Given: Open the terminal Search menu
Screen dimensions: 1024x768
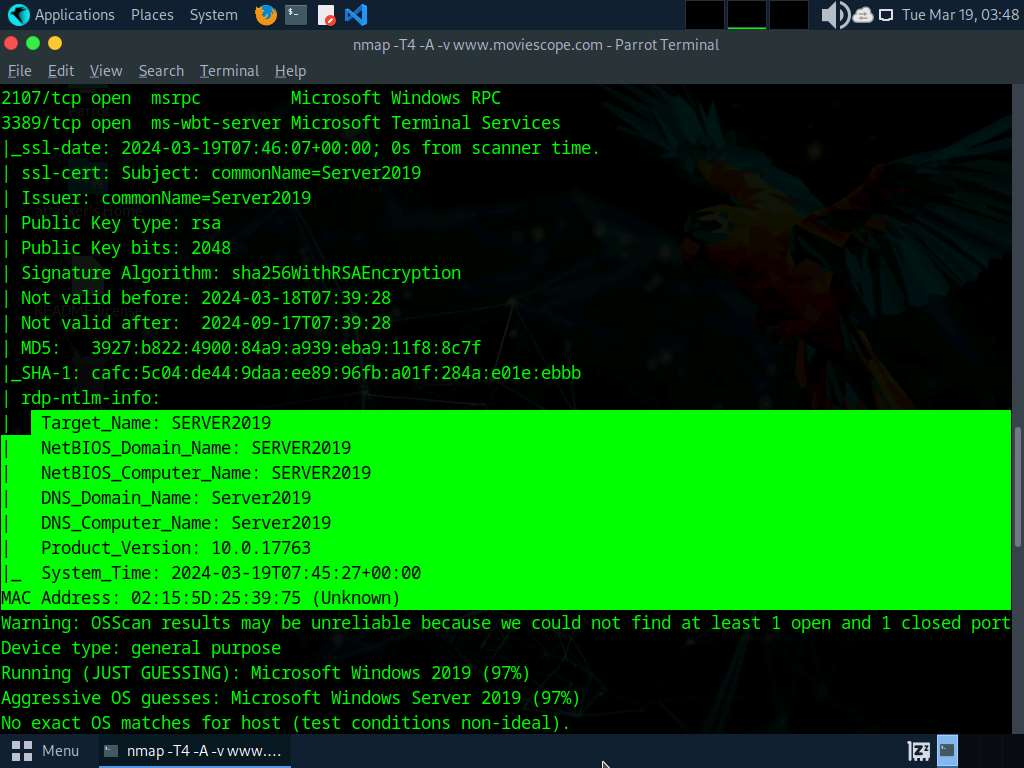Looking at the screenshot, I should click(161, 71).
